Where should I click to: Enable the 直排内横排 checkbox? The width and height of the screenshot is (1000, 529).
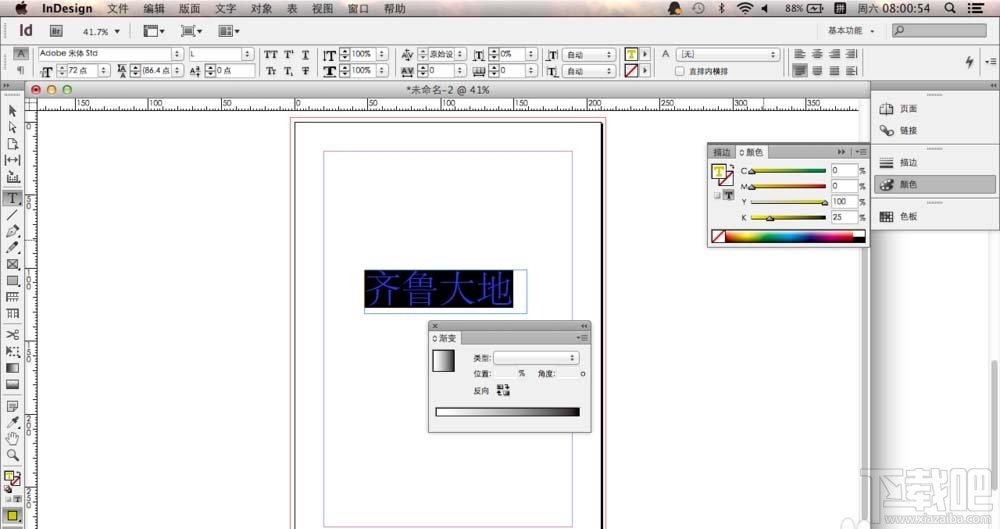[680, 71]
